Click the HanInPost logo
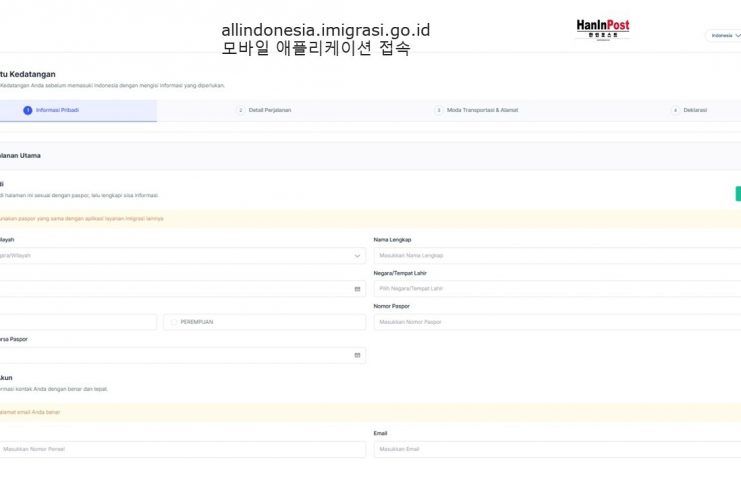This screenshot has width=741, height=486. [602, 29]
